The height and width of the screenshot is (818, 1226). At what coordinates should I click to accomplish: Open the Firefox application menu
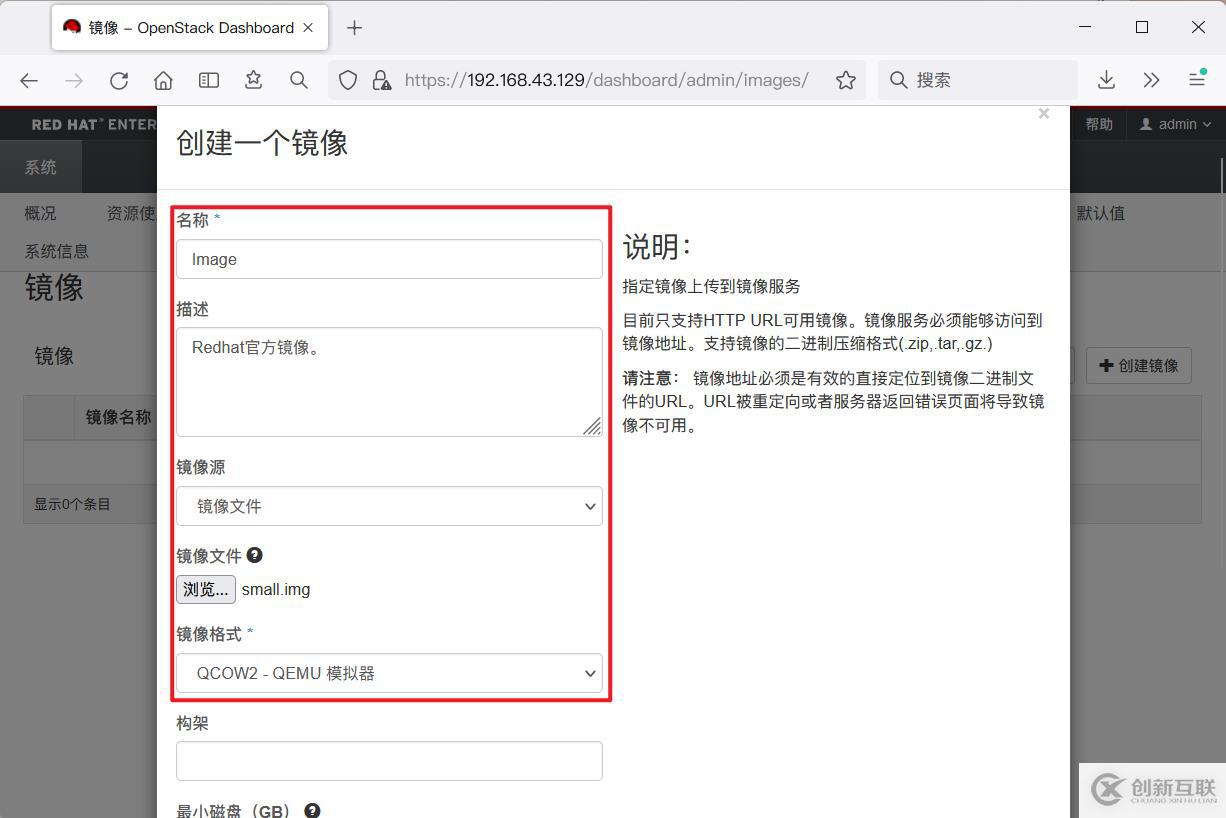pyautogui.click(x=1197, y=80)
